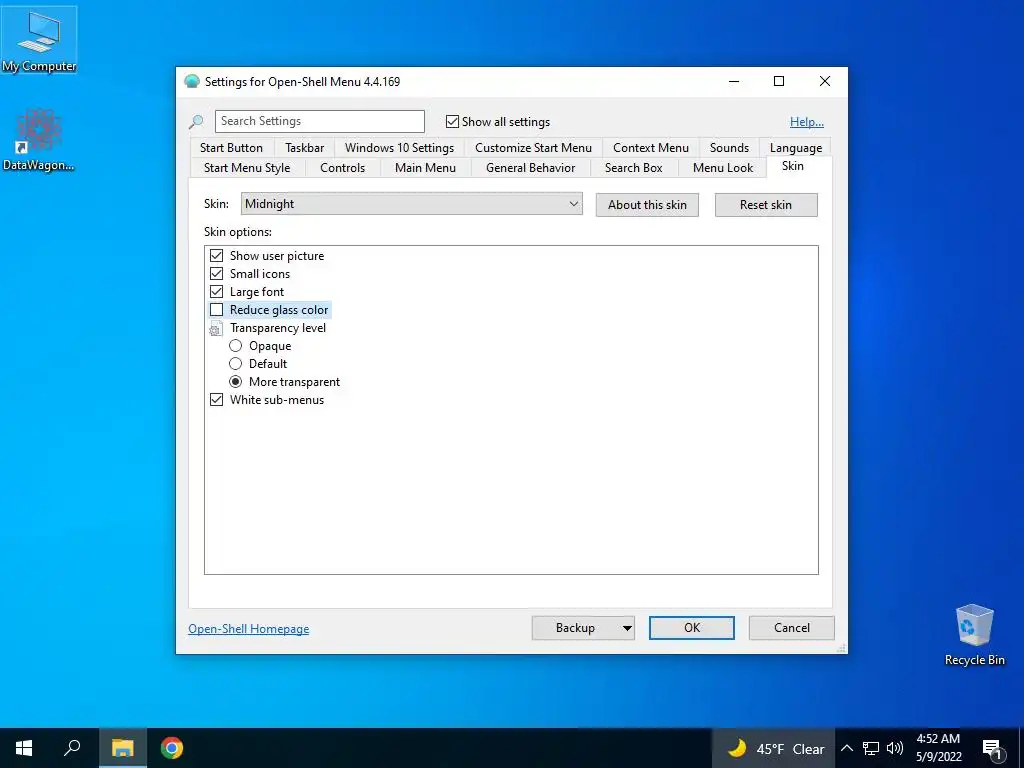Uncheck the Large font option
Screen dimensions: 1024x768
point(216,291)
